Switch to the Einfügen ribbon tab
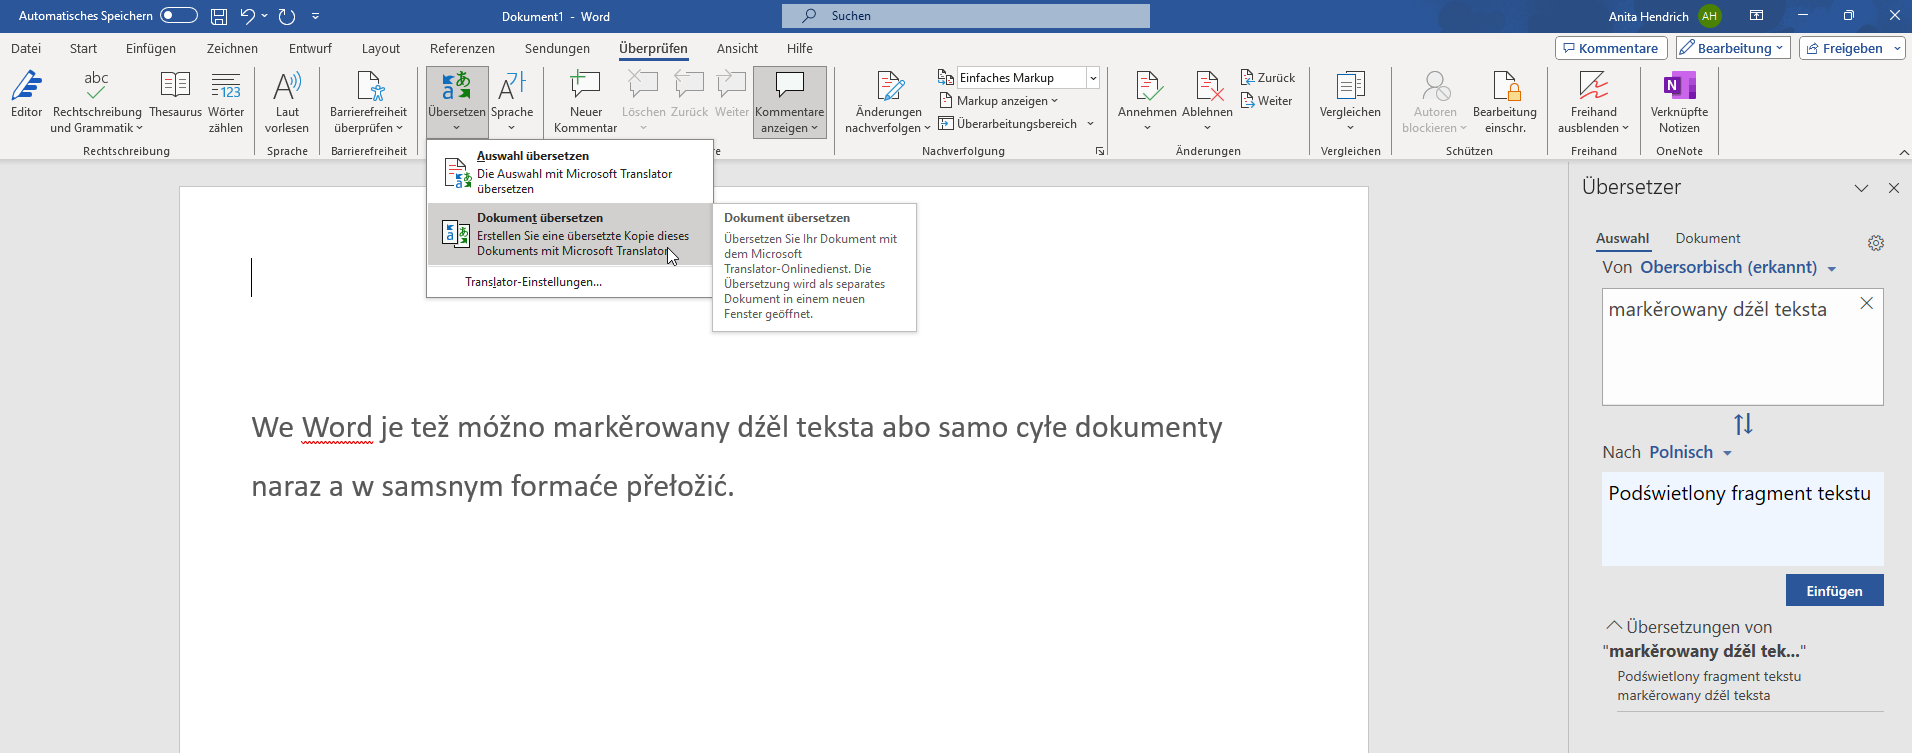1912x753 pixels. tap(151, 48)
